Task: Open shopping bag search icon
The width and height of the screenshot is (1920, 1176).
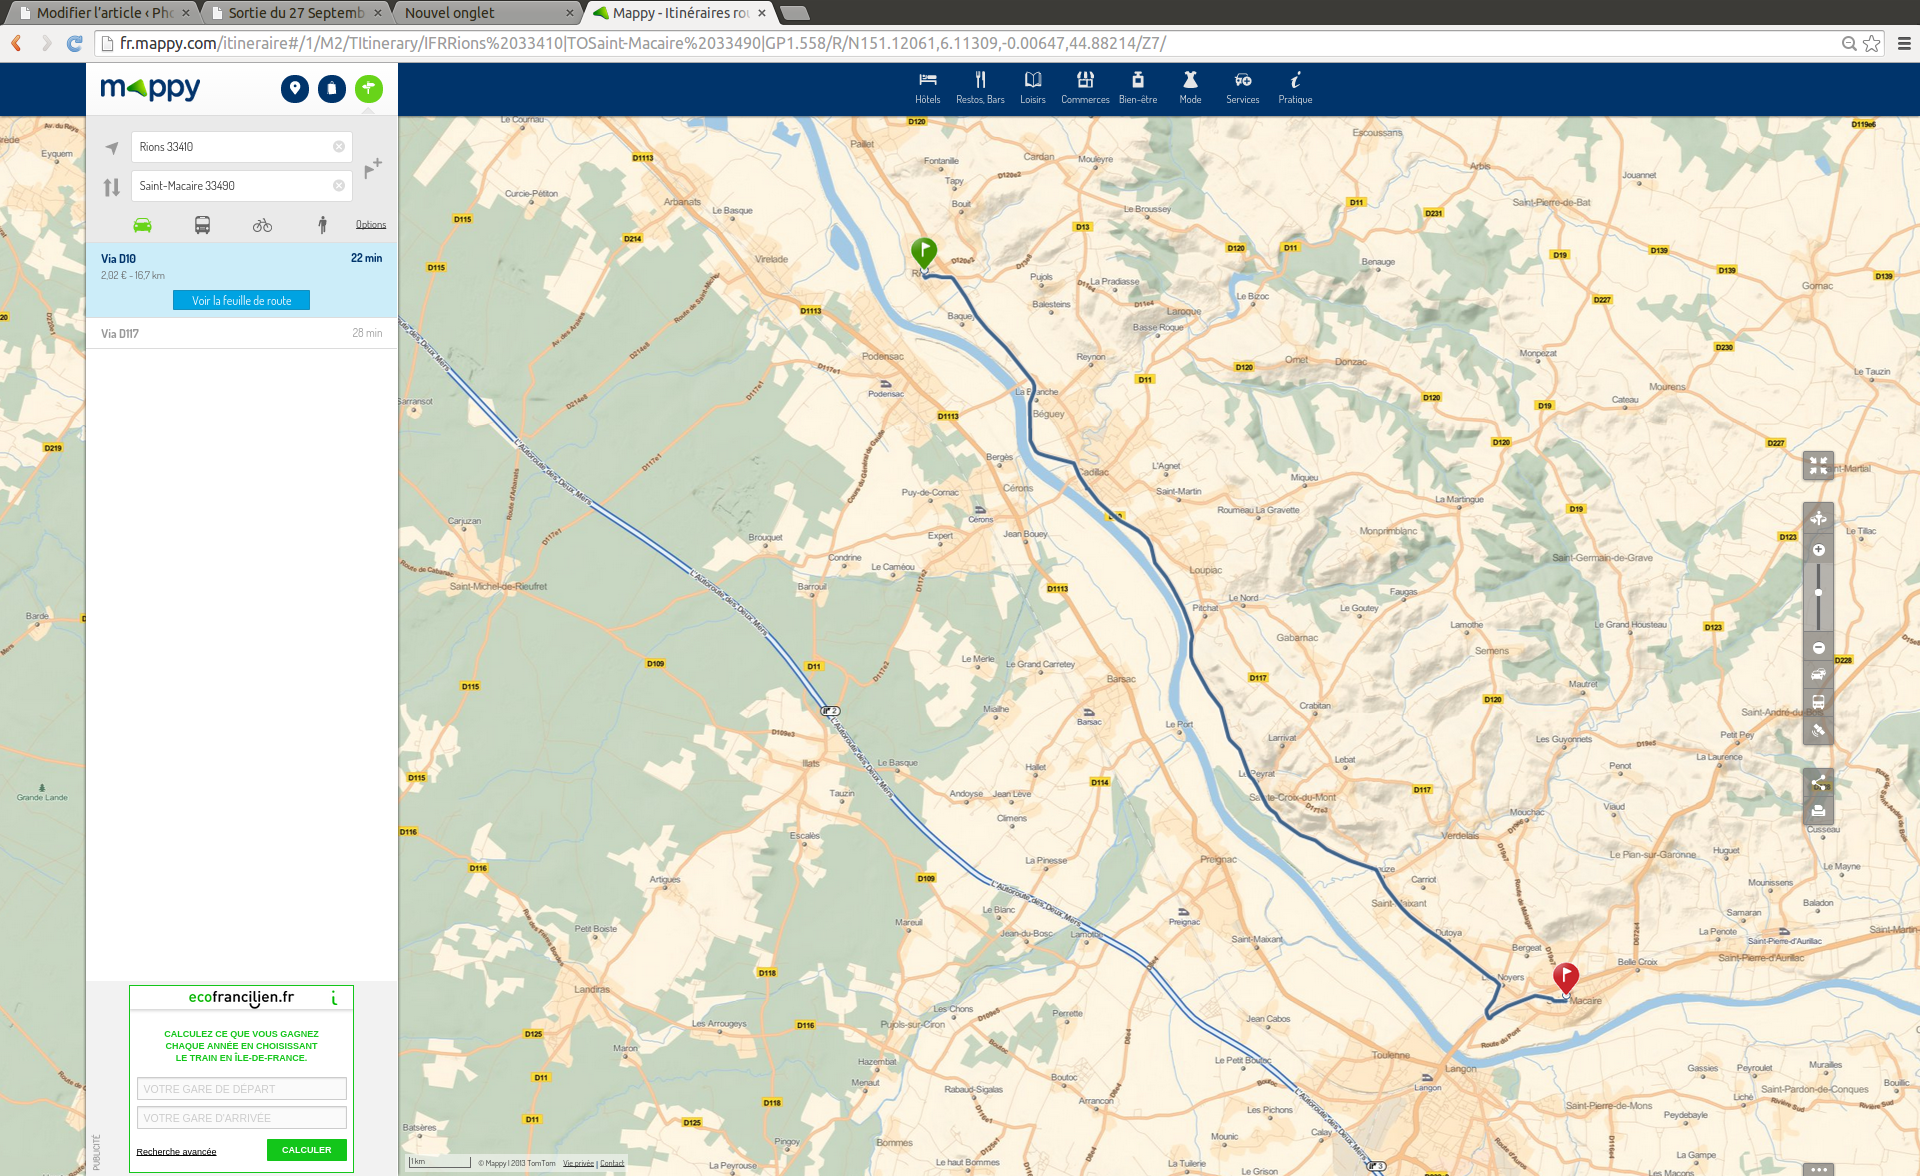Action: [x=331, y=89]
